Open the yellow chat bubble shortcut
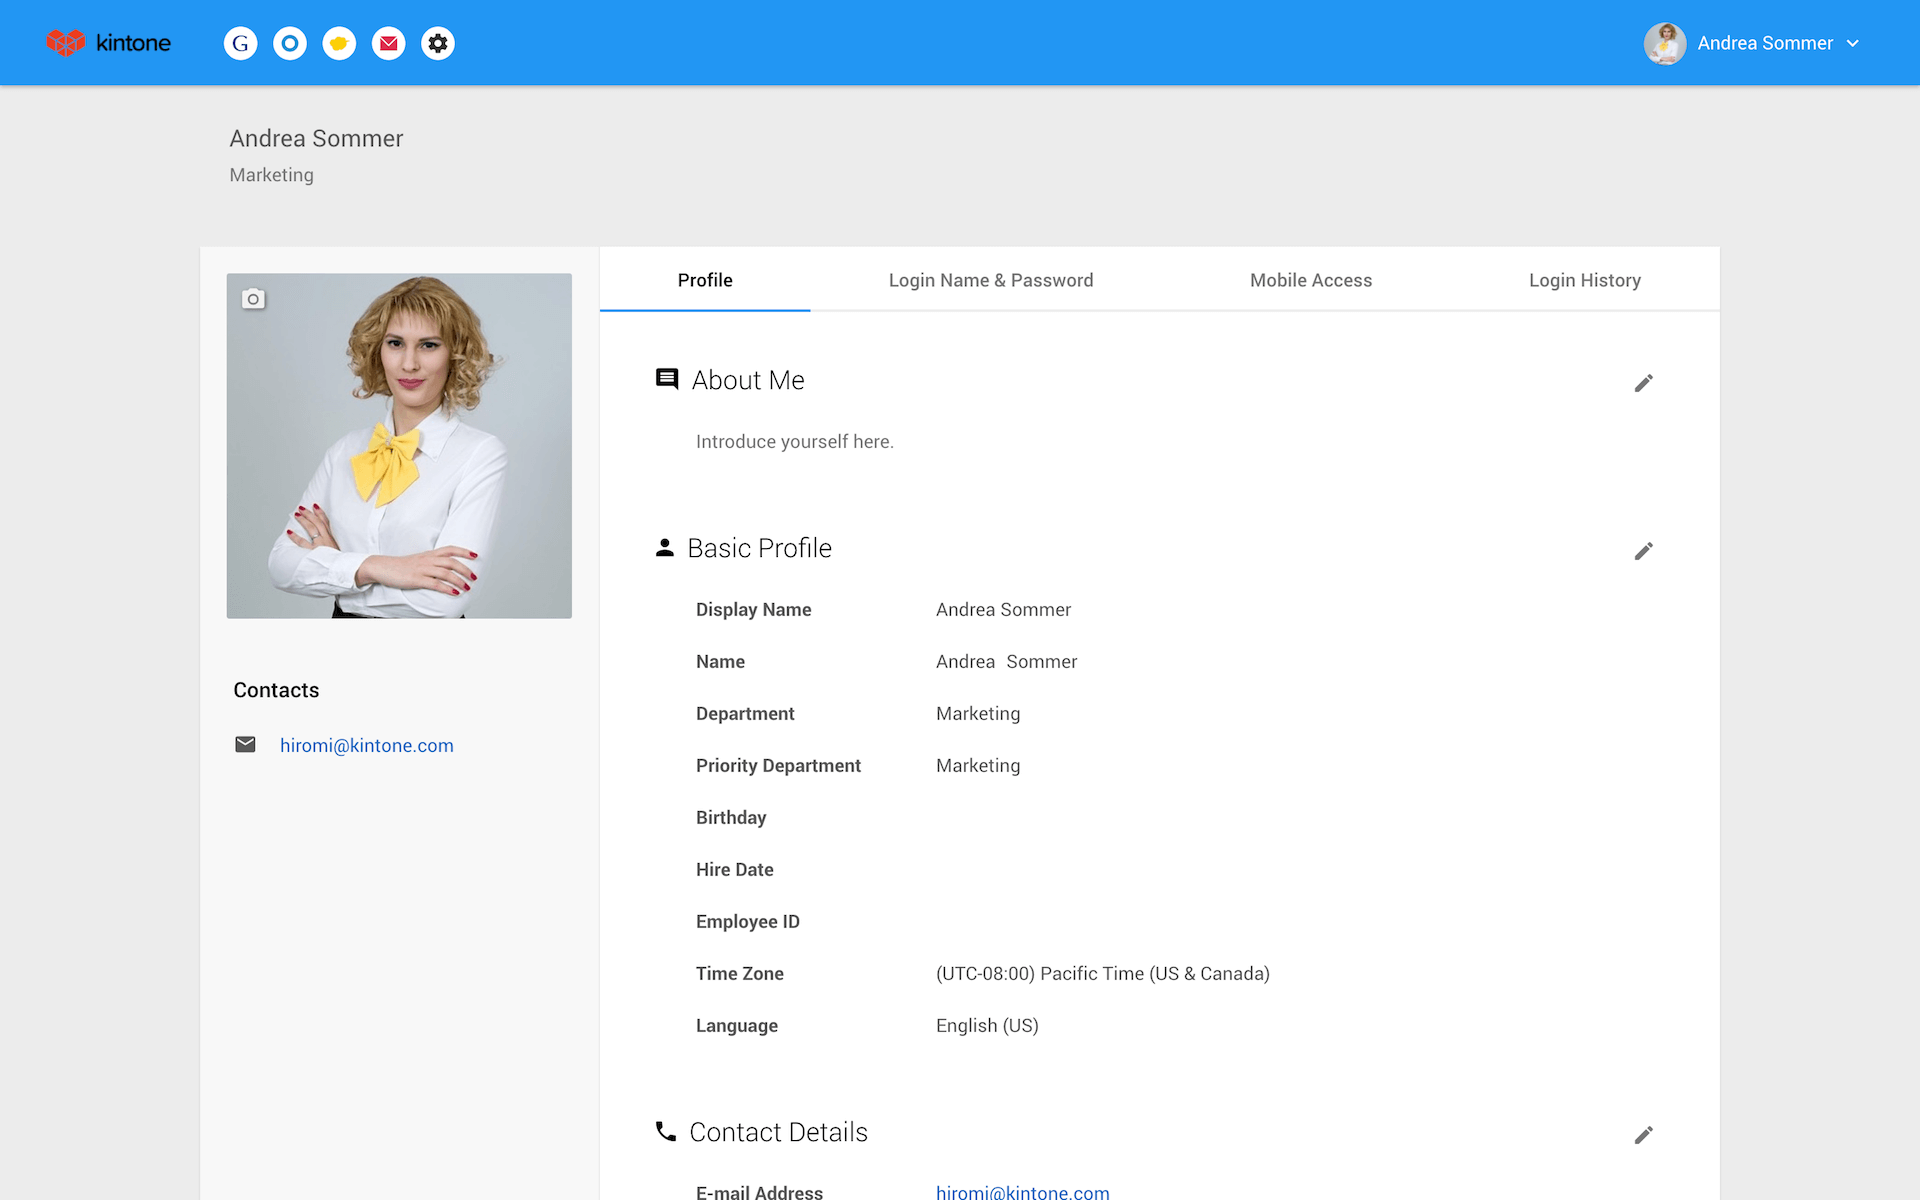This screenshot has height=1200, width=1920. click(x=339, y=43)
